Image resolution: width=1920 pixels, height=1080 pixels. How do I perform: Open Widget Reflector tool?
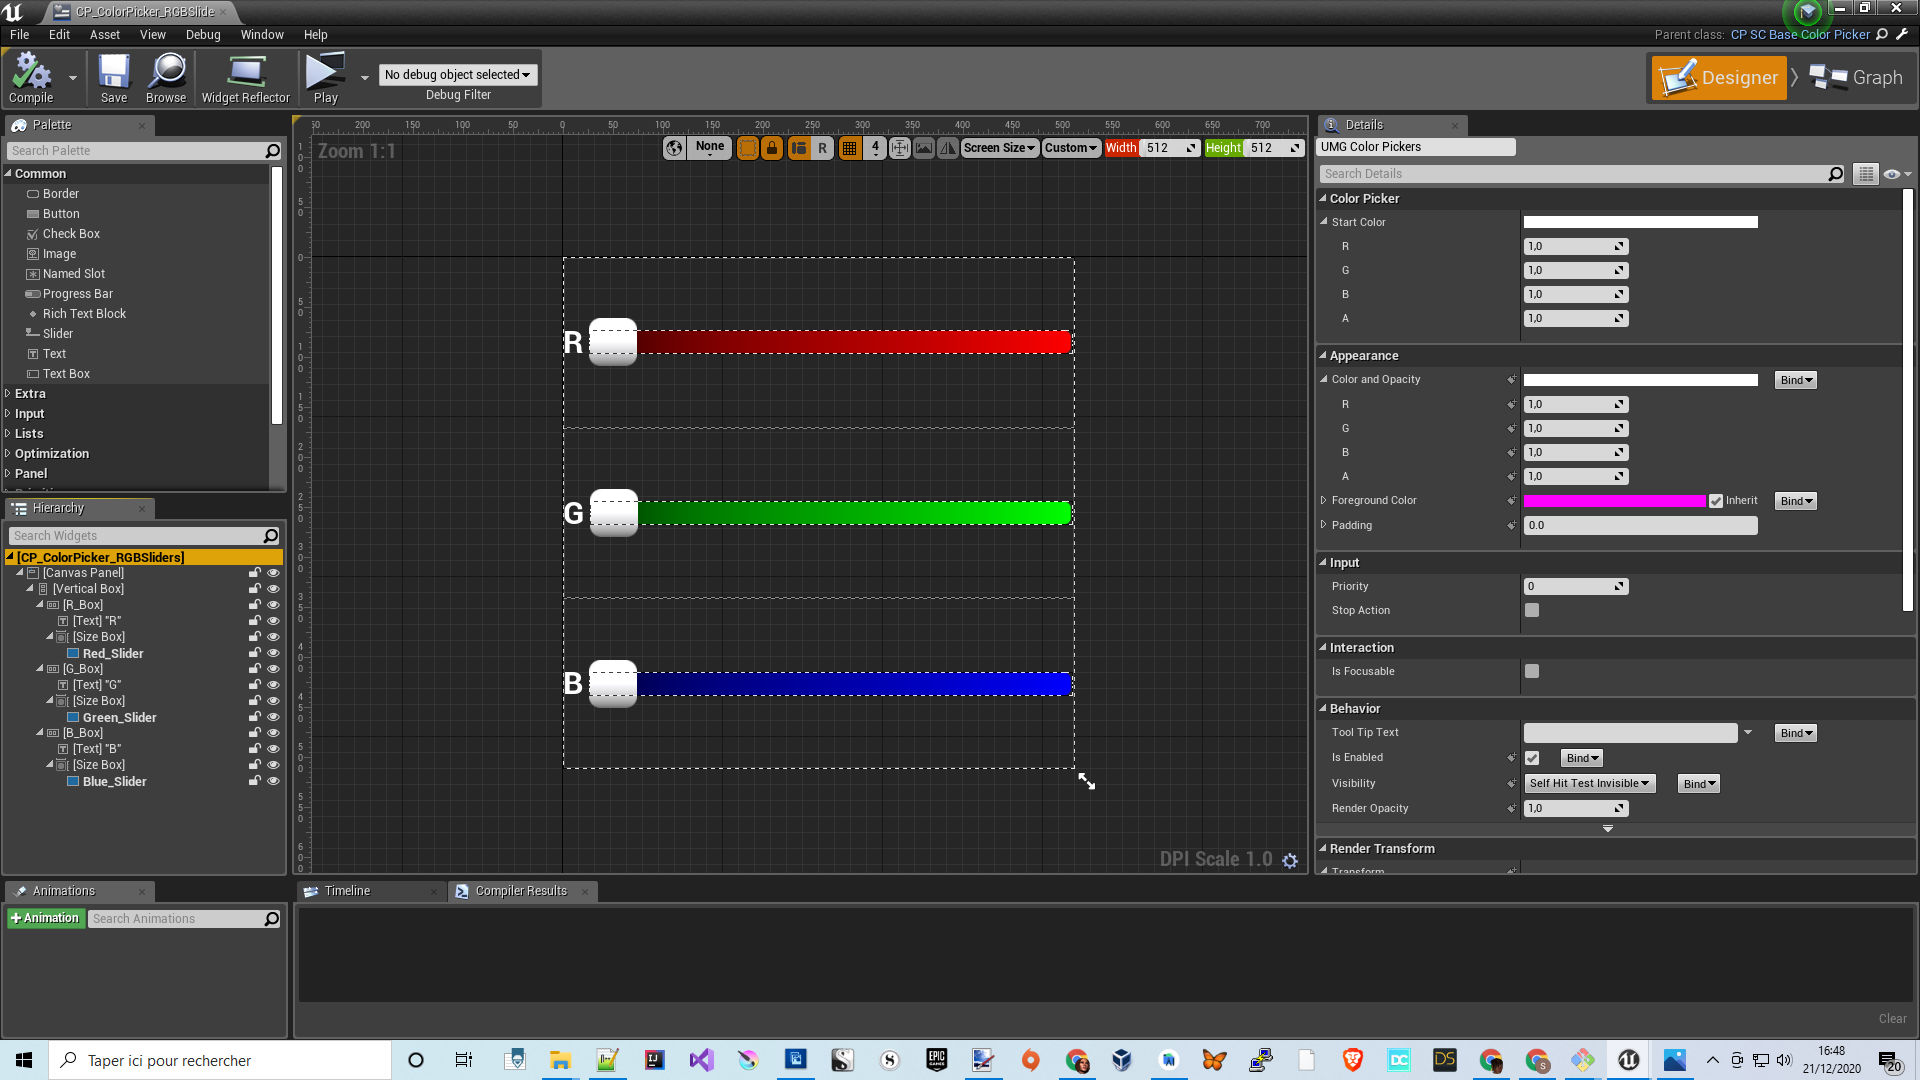click(x=245, y=78)
